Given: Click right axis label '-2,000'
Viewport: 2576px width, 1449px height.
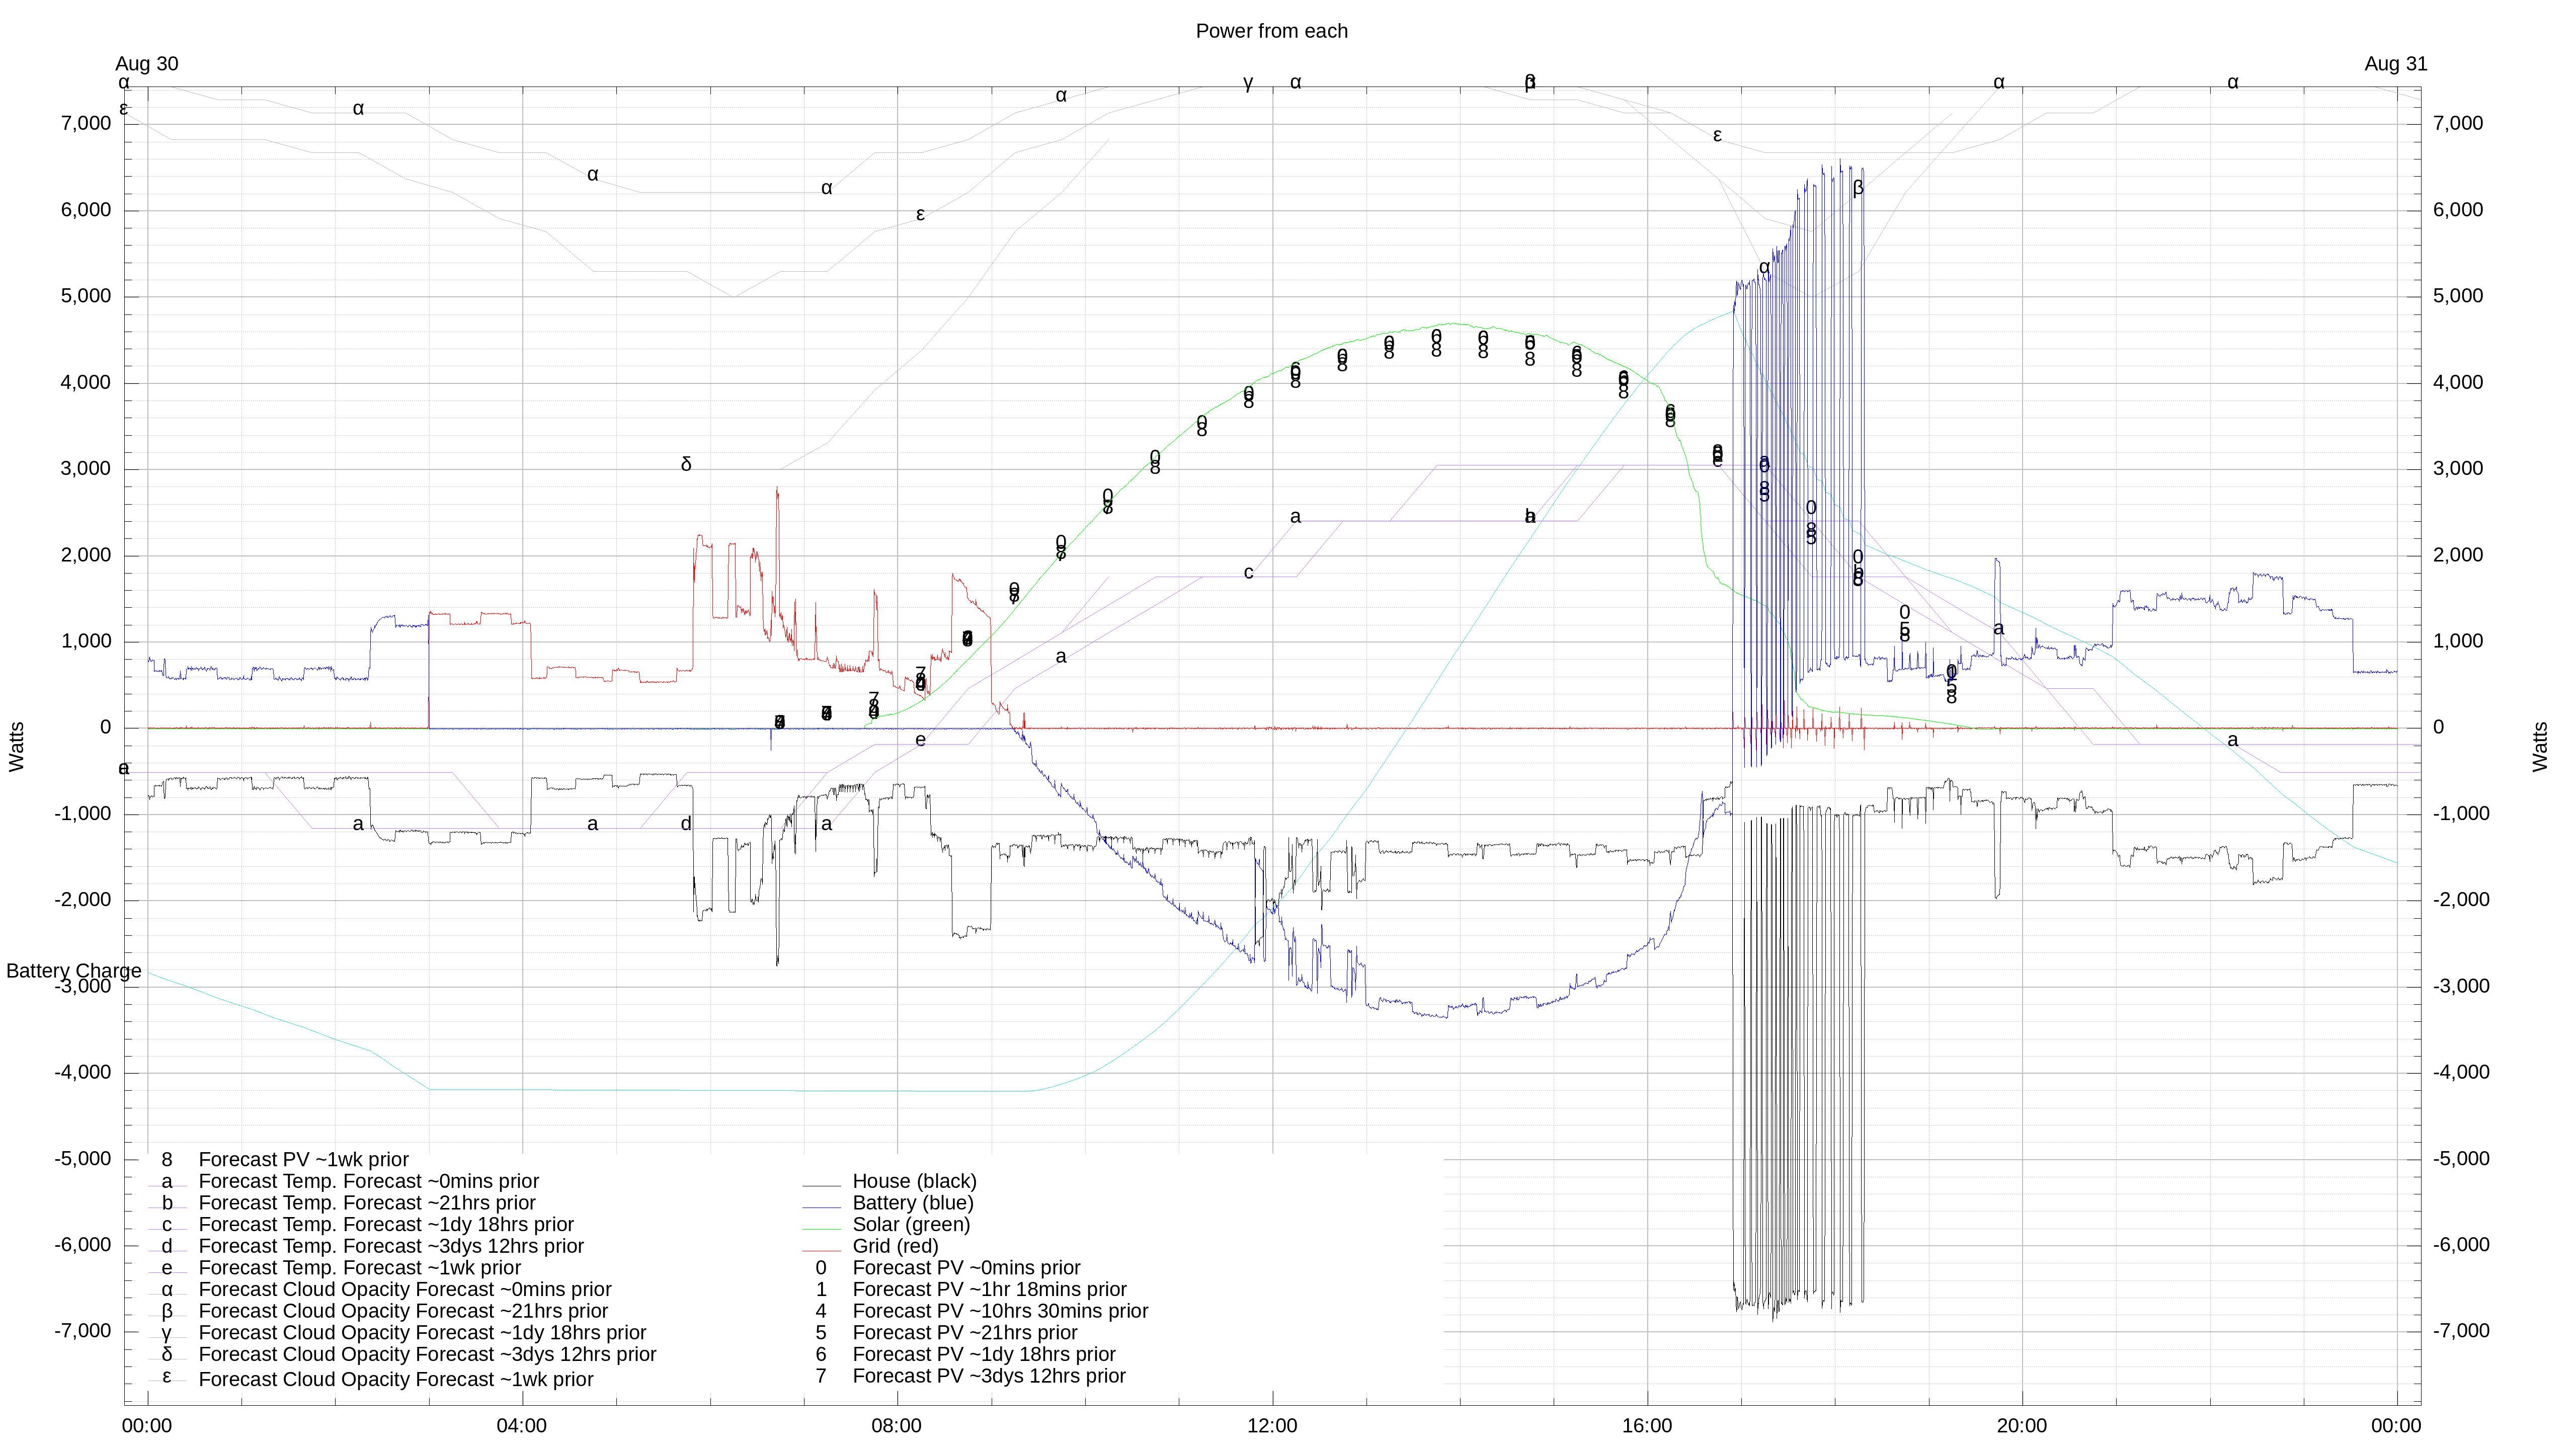Looking at the screenshot, I should pos(2461,900).
